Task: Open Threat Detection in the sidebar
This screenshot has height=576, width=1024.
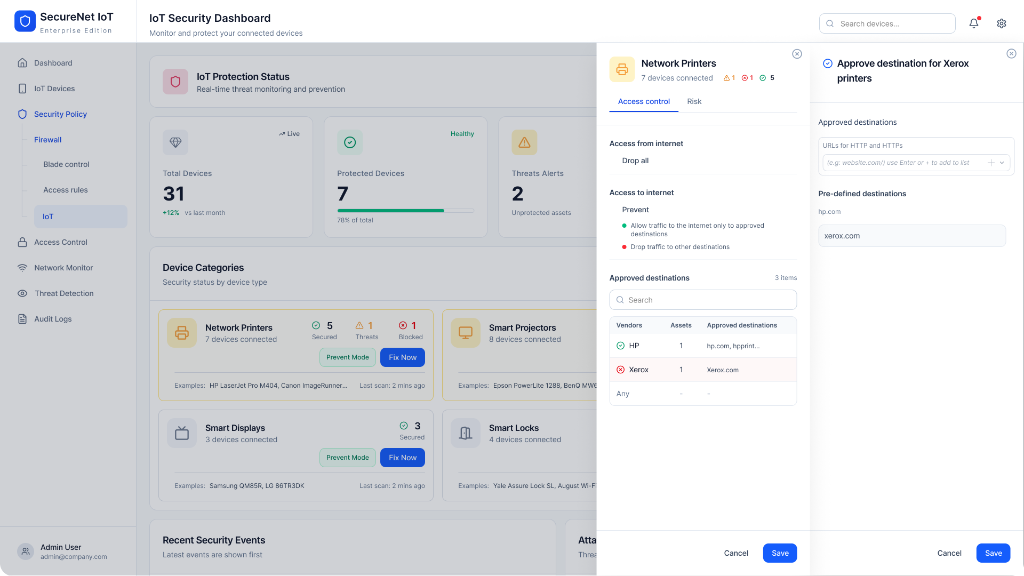Action: point(64,293)
